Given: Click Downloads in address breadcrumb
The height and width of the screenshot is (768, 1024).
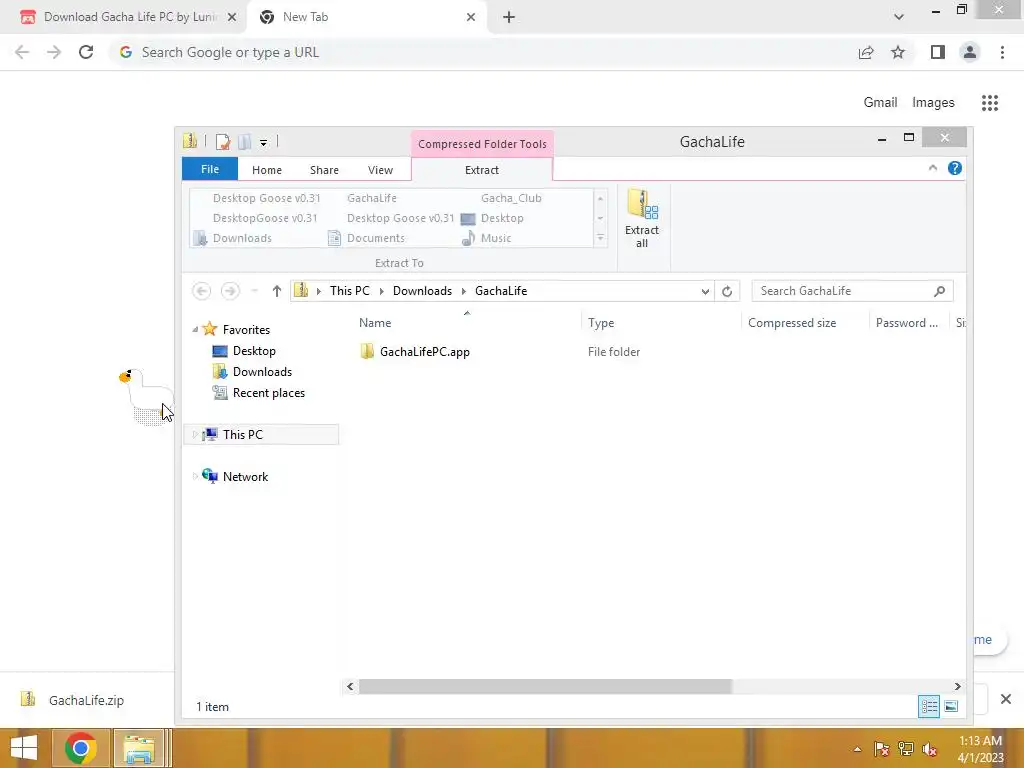Looking at the screenshot, I should click(422, 291).
